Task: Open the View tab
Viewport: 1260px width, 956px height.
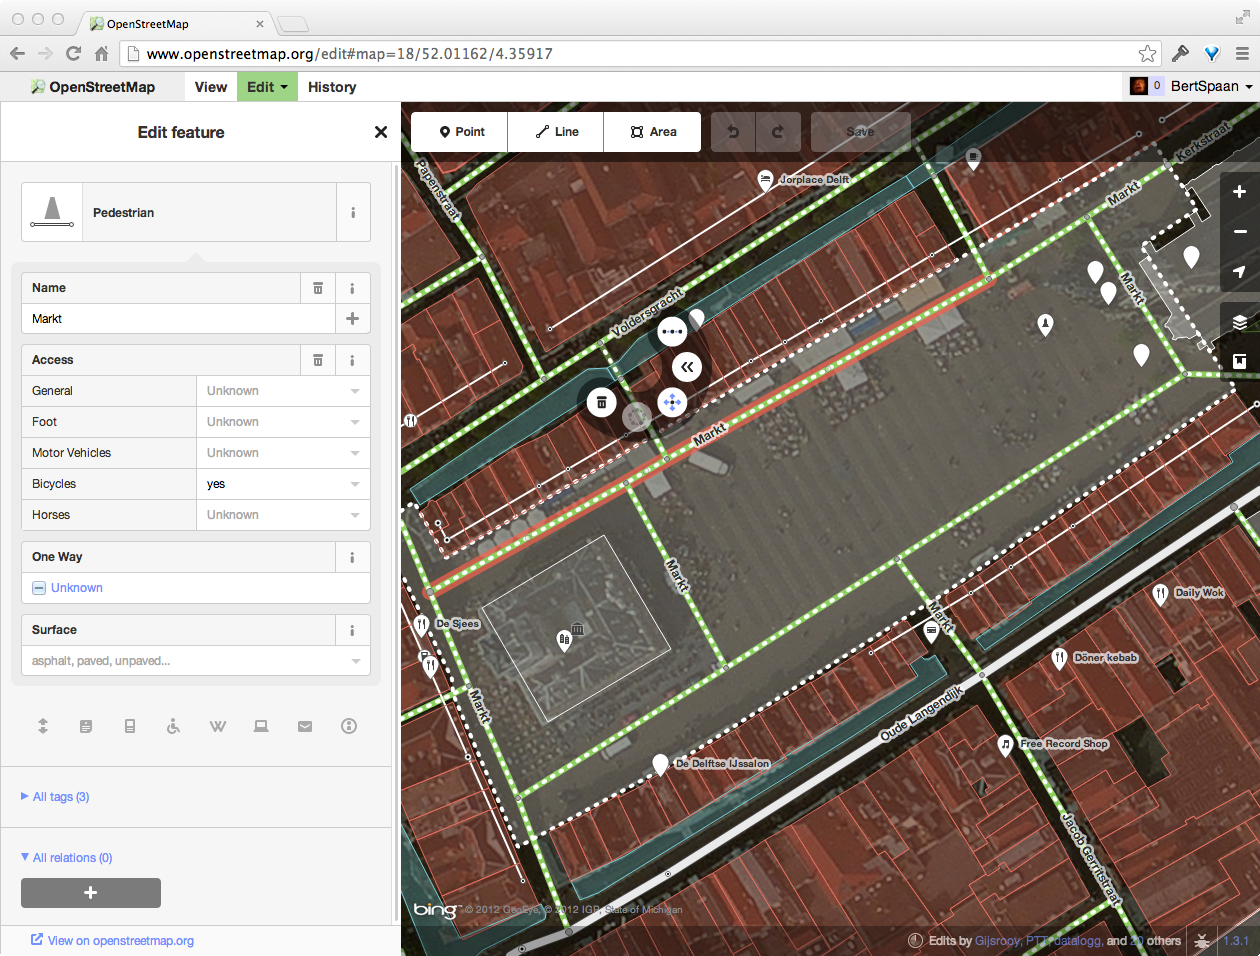Action: tap(211, 87)
